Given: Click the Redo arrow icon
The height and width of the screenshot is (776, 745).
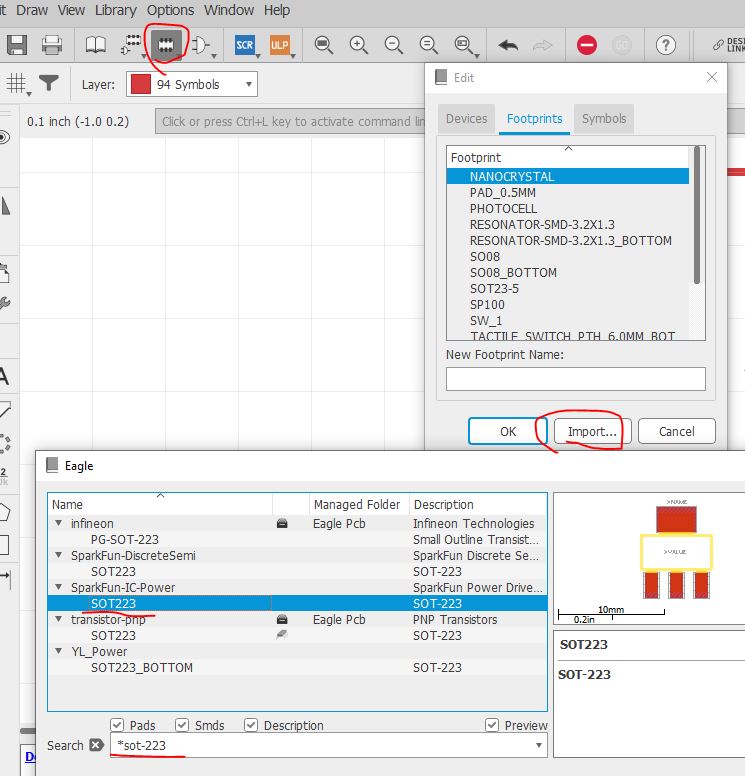Looking at the screenshot, I should [x=543, y=46].
